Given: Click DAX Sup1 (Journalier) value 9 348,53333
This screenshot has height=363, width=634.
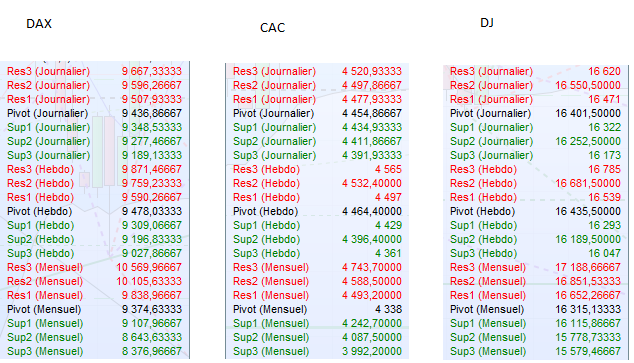Looking at the screenshot, I should (x=152, y=127).
